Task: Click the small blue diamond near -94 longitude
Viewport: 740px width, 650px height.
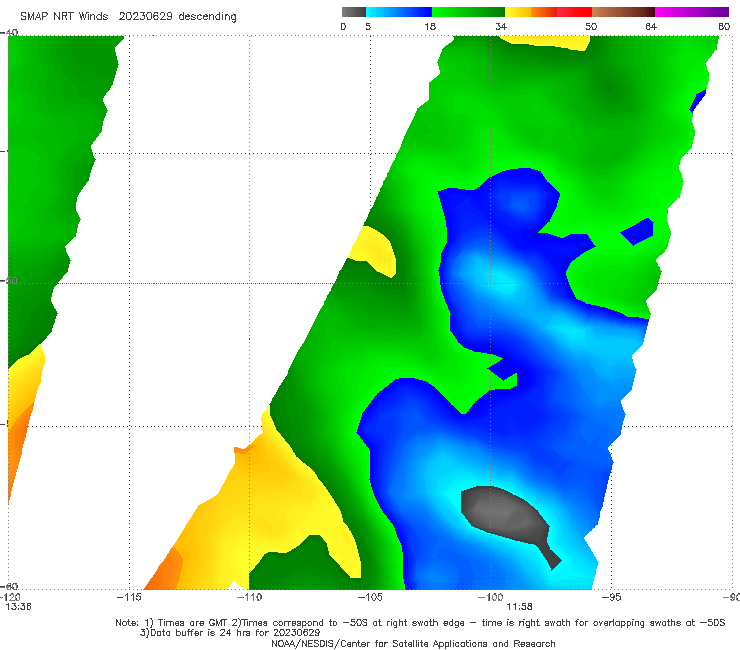Action: point(637,231)
